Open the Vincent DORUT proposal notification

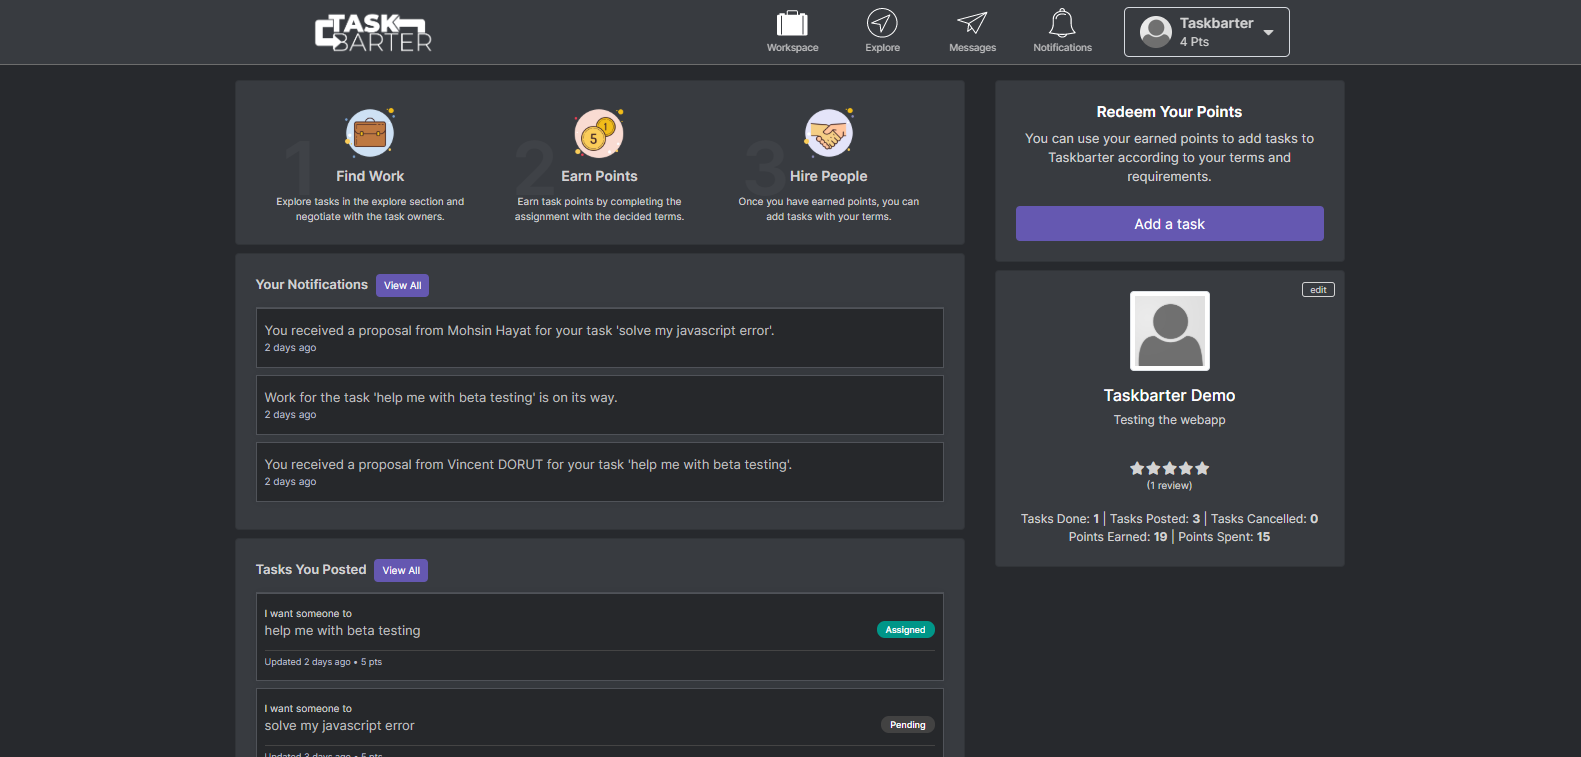click(x=600, y=472)
